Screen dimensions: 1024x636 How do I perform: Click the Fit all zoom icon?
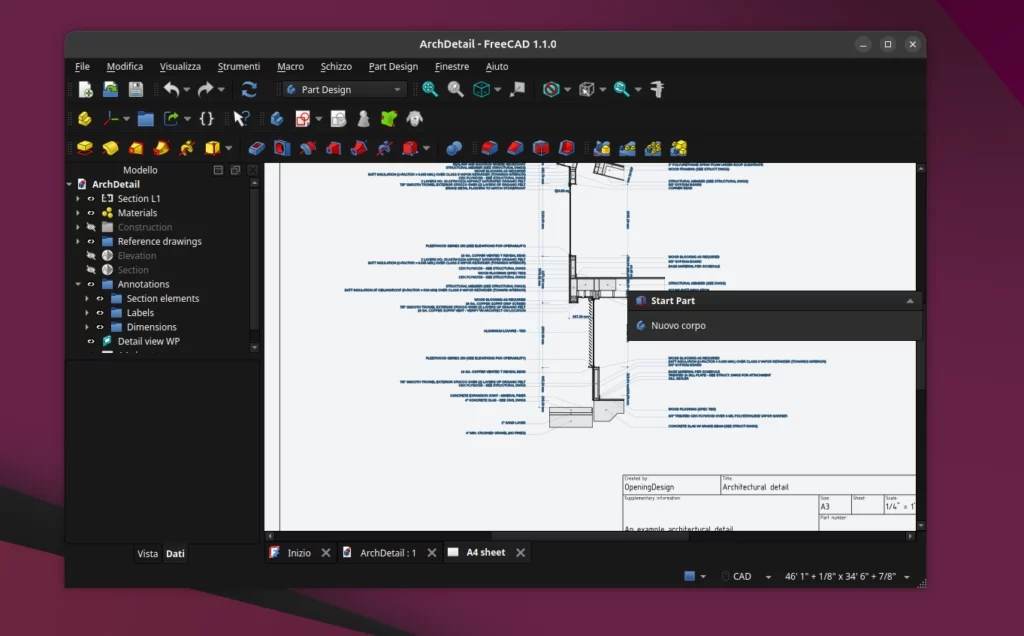pos(428,89)
